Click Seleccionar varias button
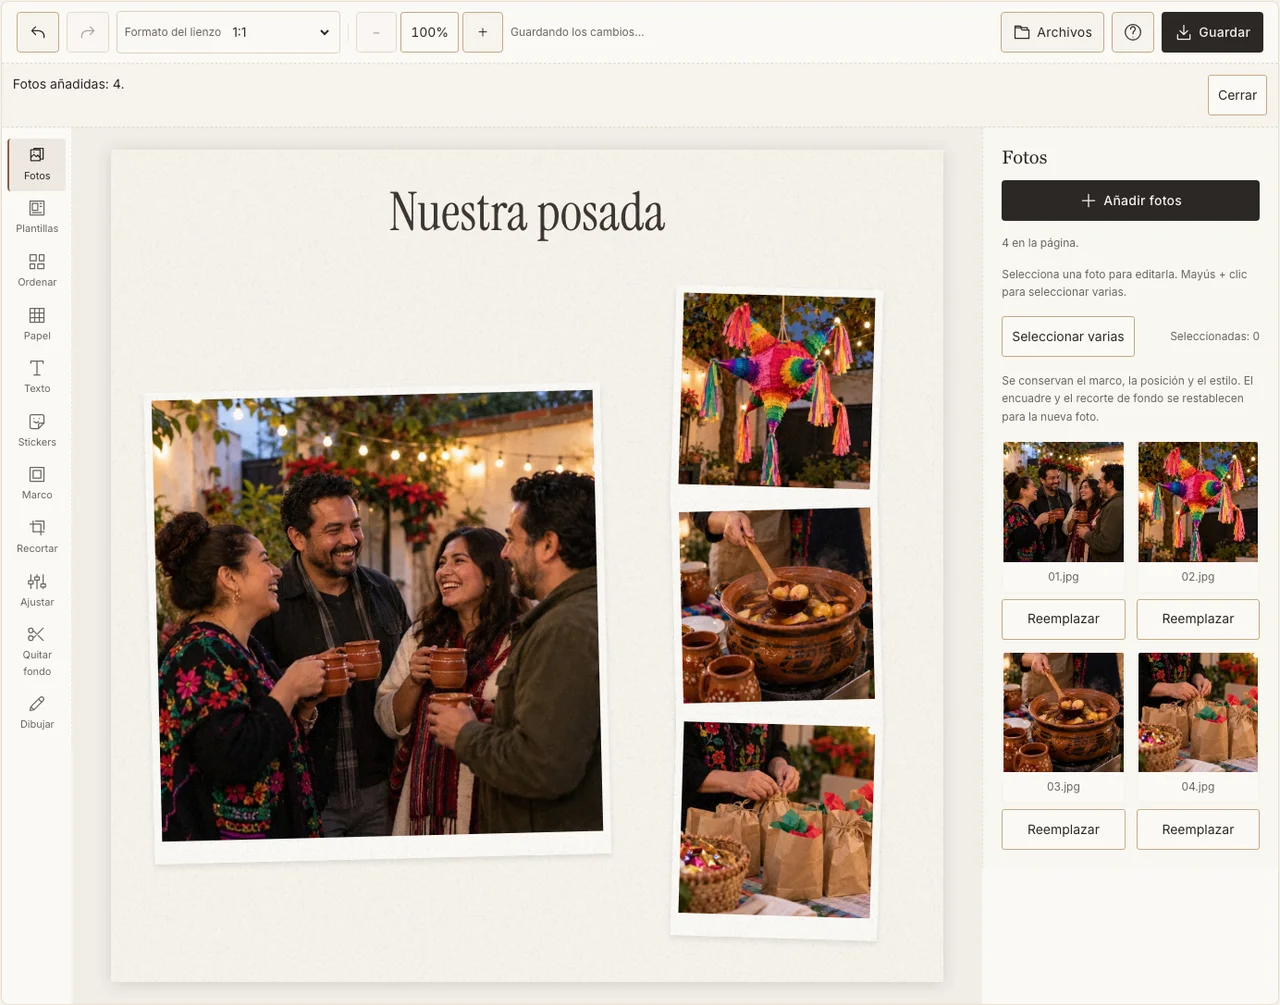 pyautogui.click(x=1068, y=336)
